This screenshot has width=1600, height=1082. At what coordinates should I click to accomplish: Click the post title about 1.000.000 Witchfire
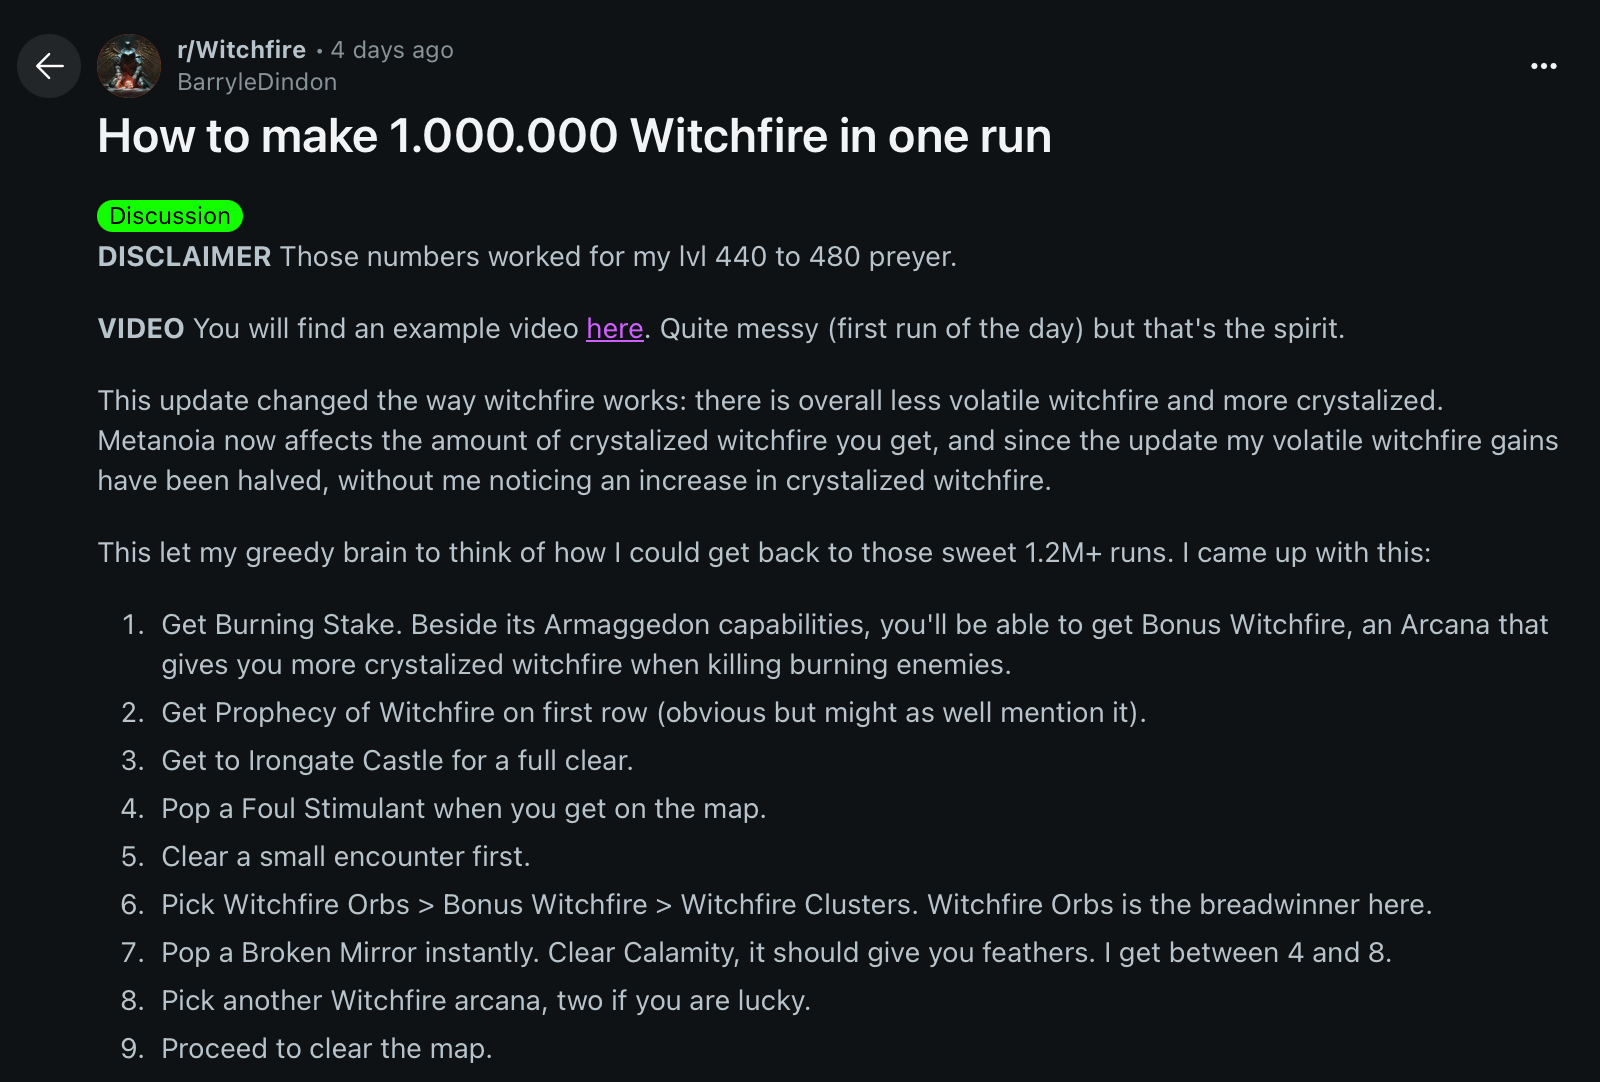coord(574,136)
